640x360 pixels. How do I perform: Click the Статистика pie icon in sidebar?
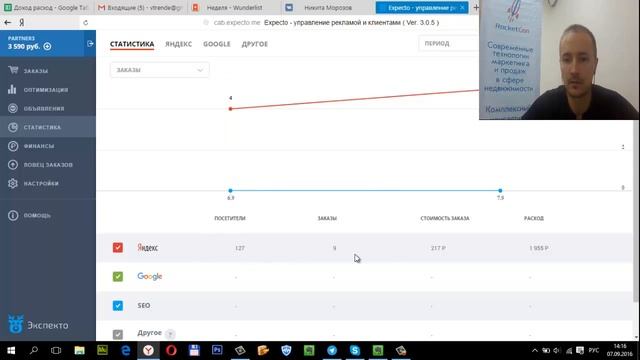pos(13,127)
